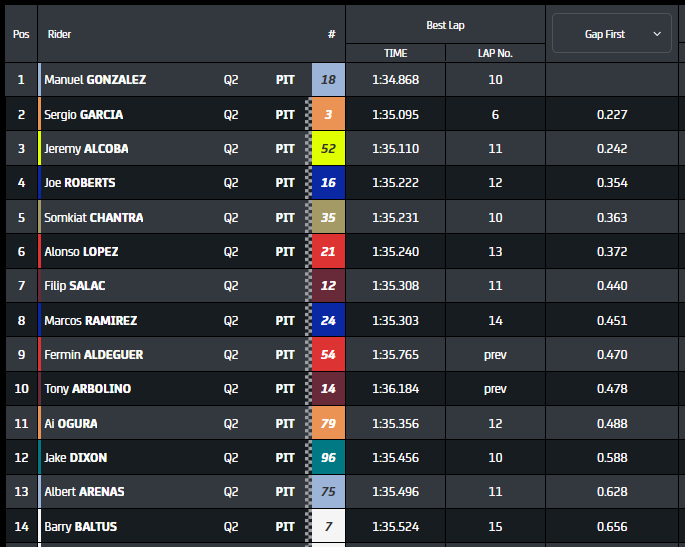The image size is (685, 547).
Task: Sort by Pos column header
Action: tap(21, 34)
